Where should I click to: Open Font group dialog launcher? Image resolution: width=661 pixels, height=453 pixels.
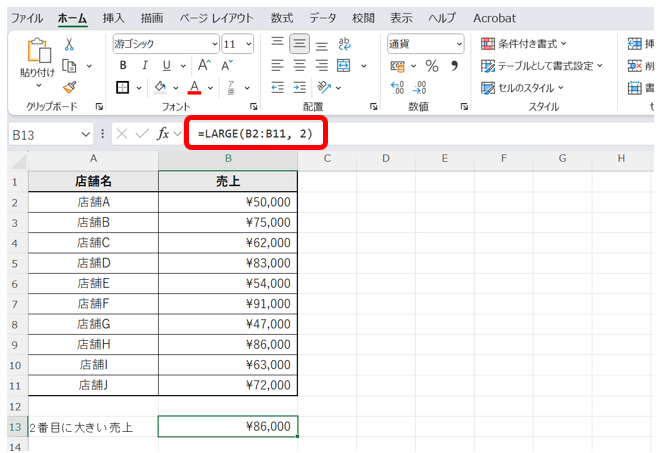click(253, 107)
